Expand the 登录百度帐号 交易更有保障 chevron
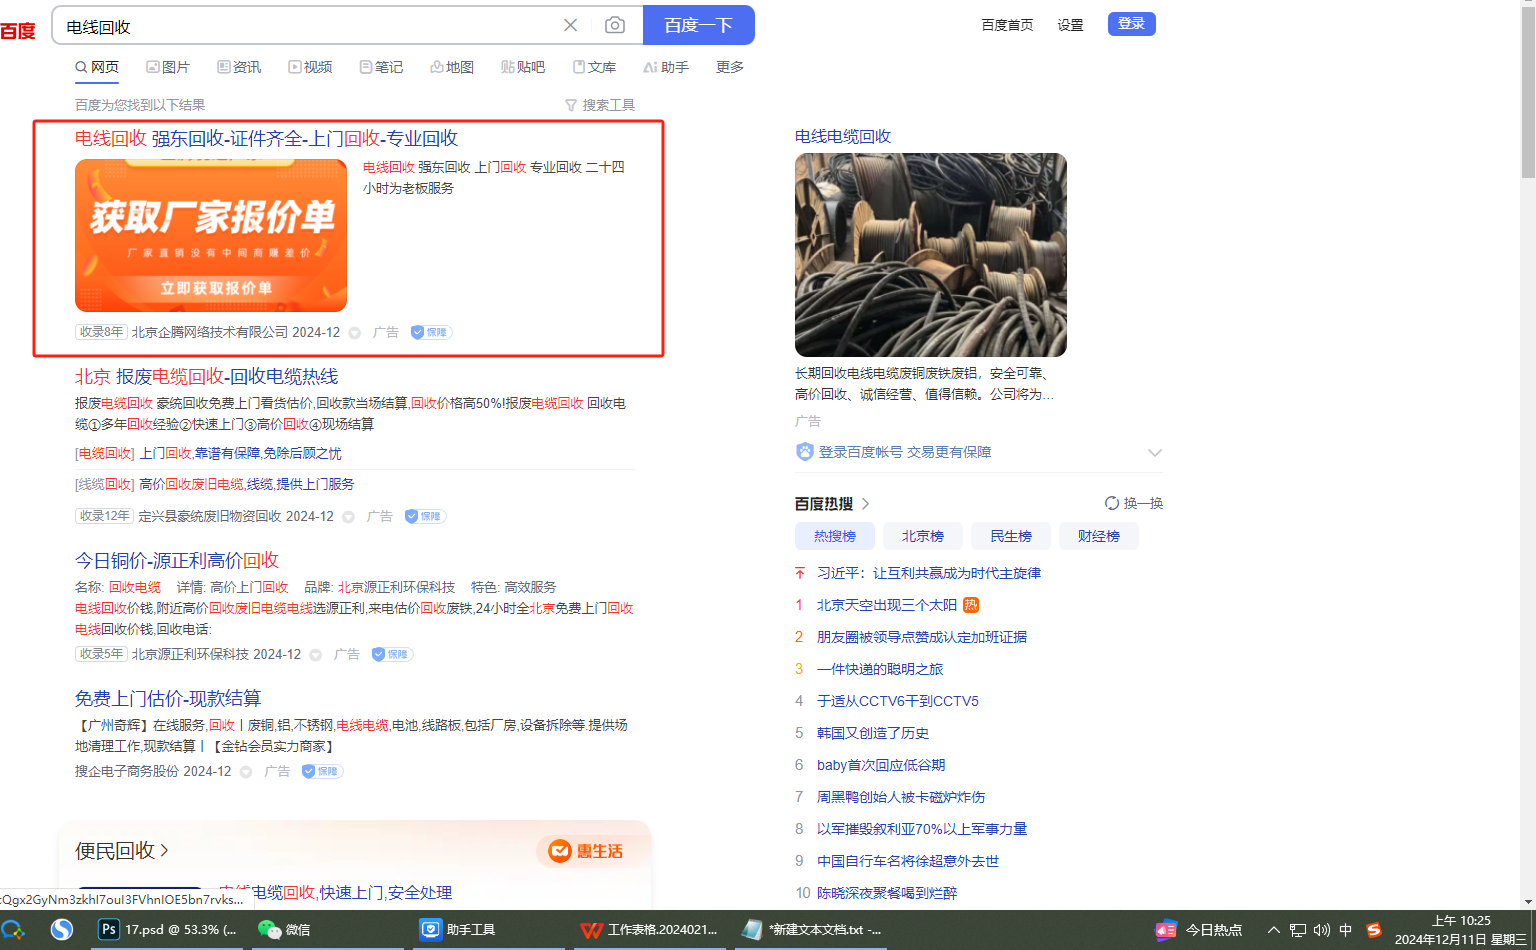The width and height of the screenshot is (1536, 950). click(1155, 453)
